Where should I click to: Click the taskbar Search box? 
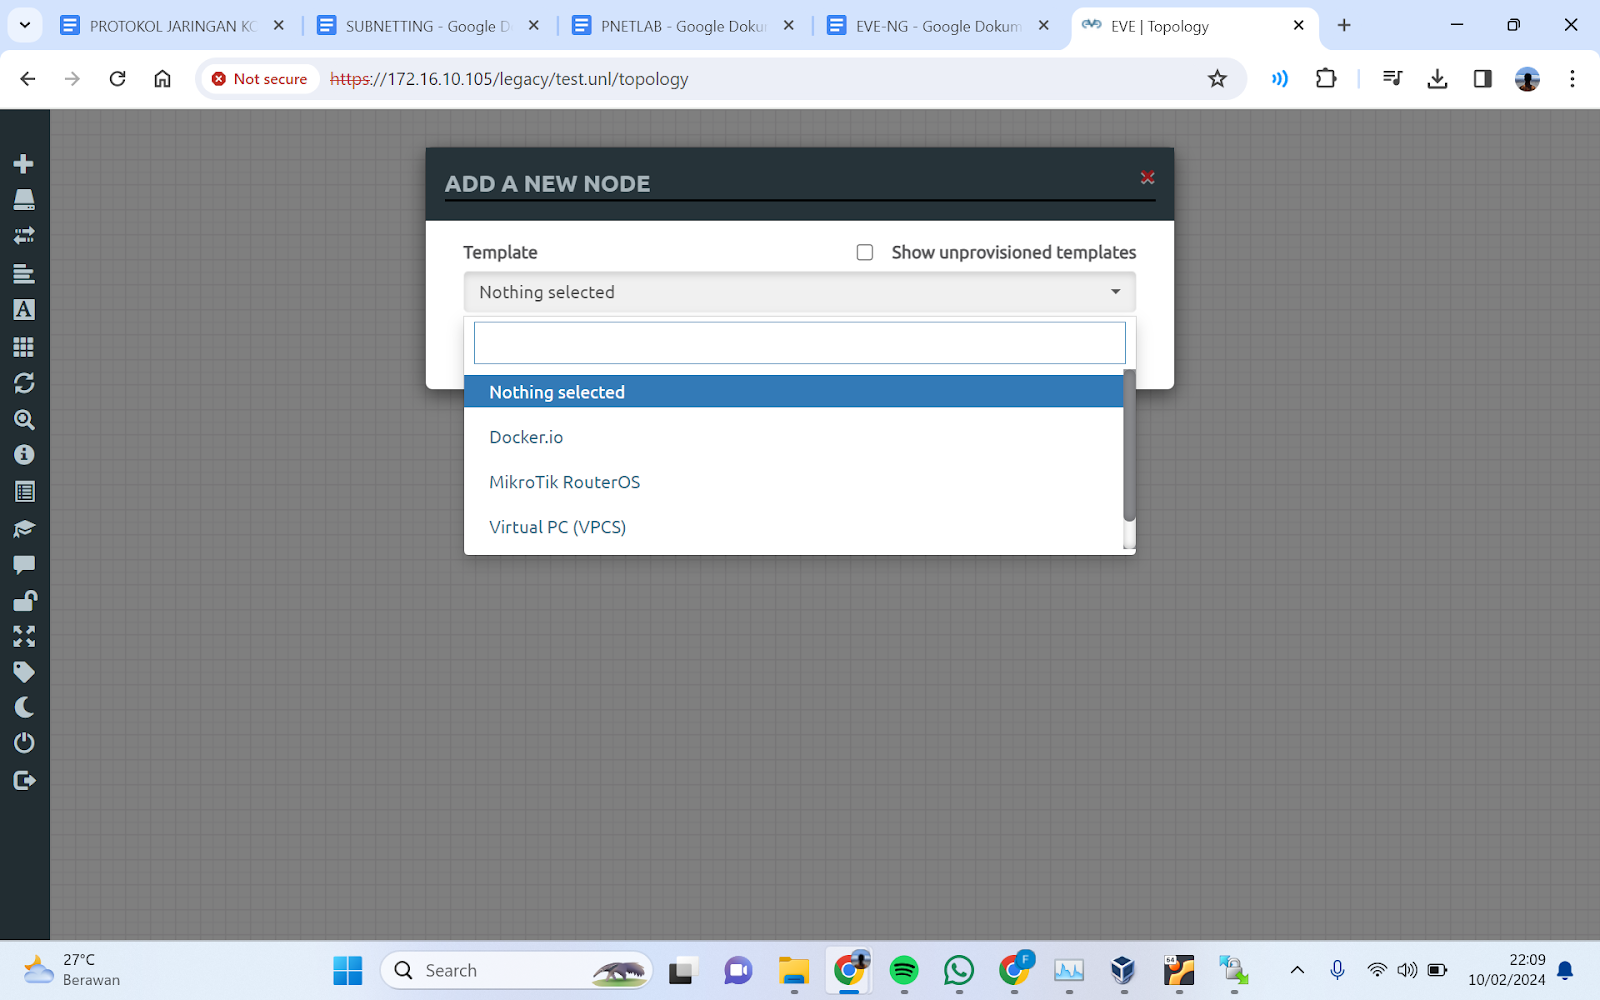pyautogui.click(x=516, y=970)
